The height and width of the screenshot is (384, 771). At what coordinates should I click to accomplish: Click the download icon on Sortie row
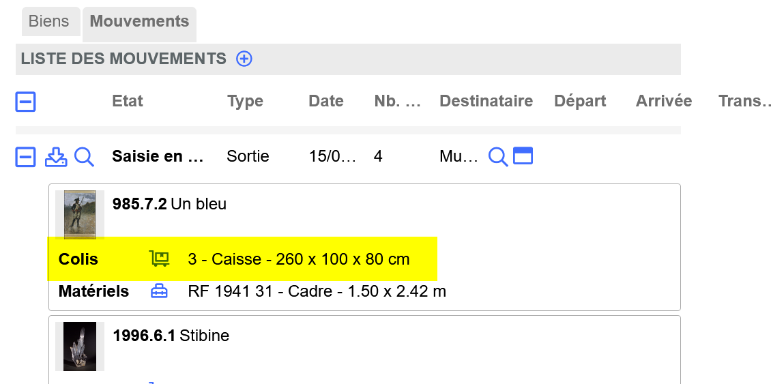(x=56, y=157)
